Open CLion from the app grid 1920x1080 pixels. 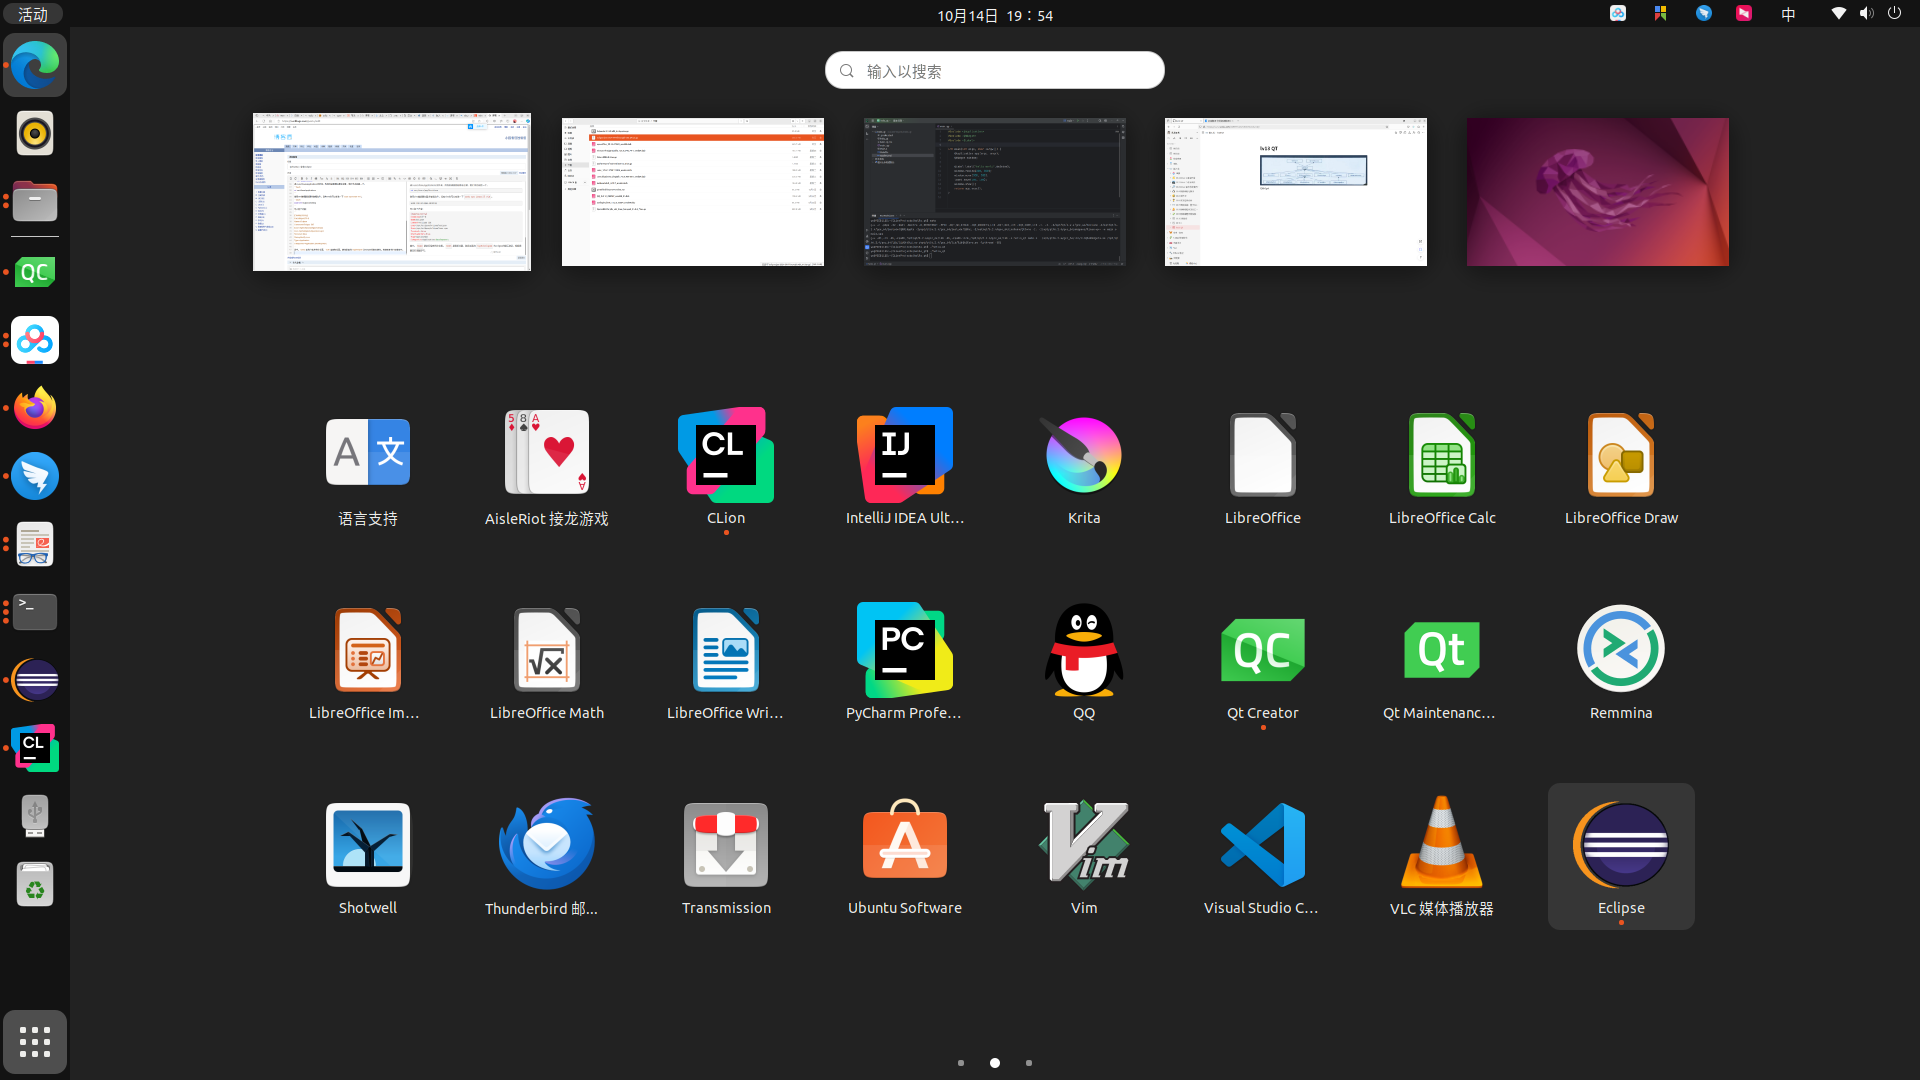[726, 466]
